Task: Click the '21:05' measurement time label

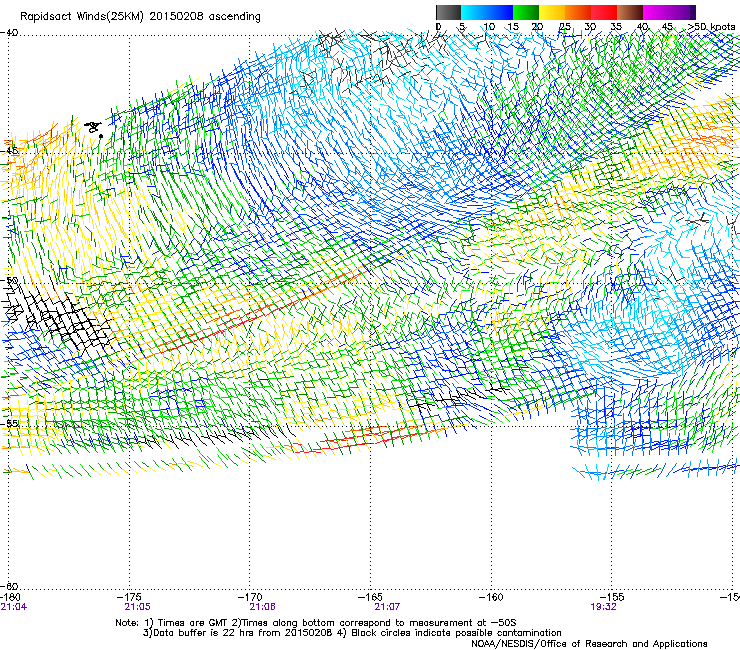Action: (137, 607)
